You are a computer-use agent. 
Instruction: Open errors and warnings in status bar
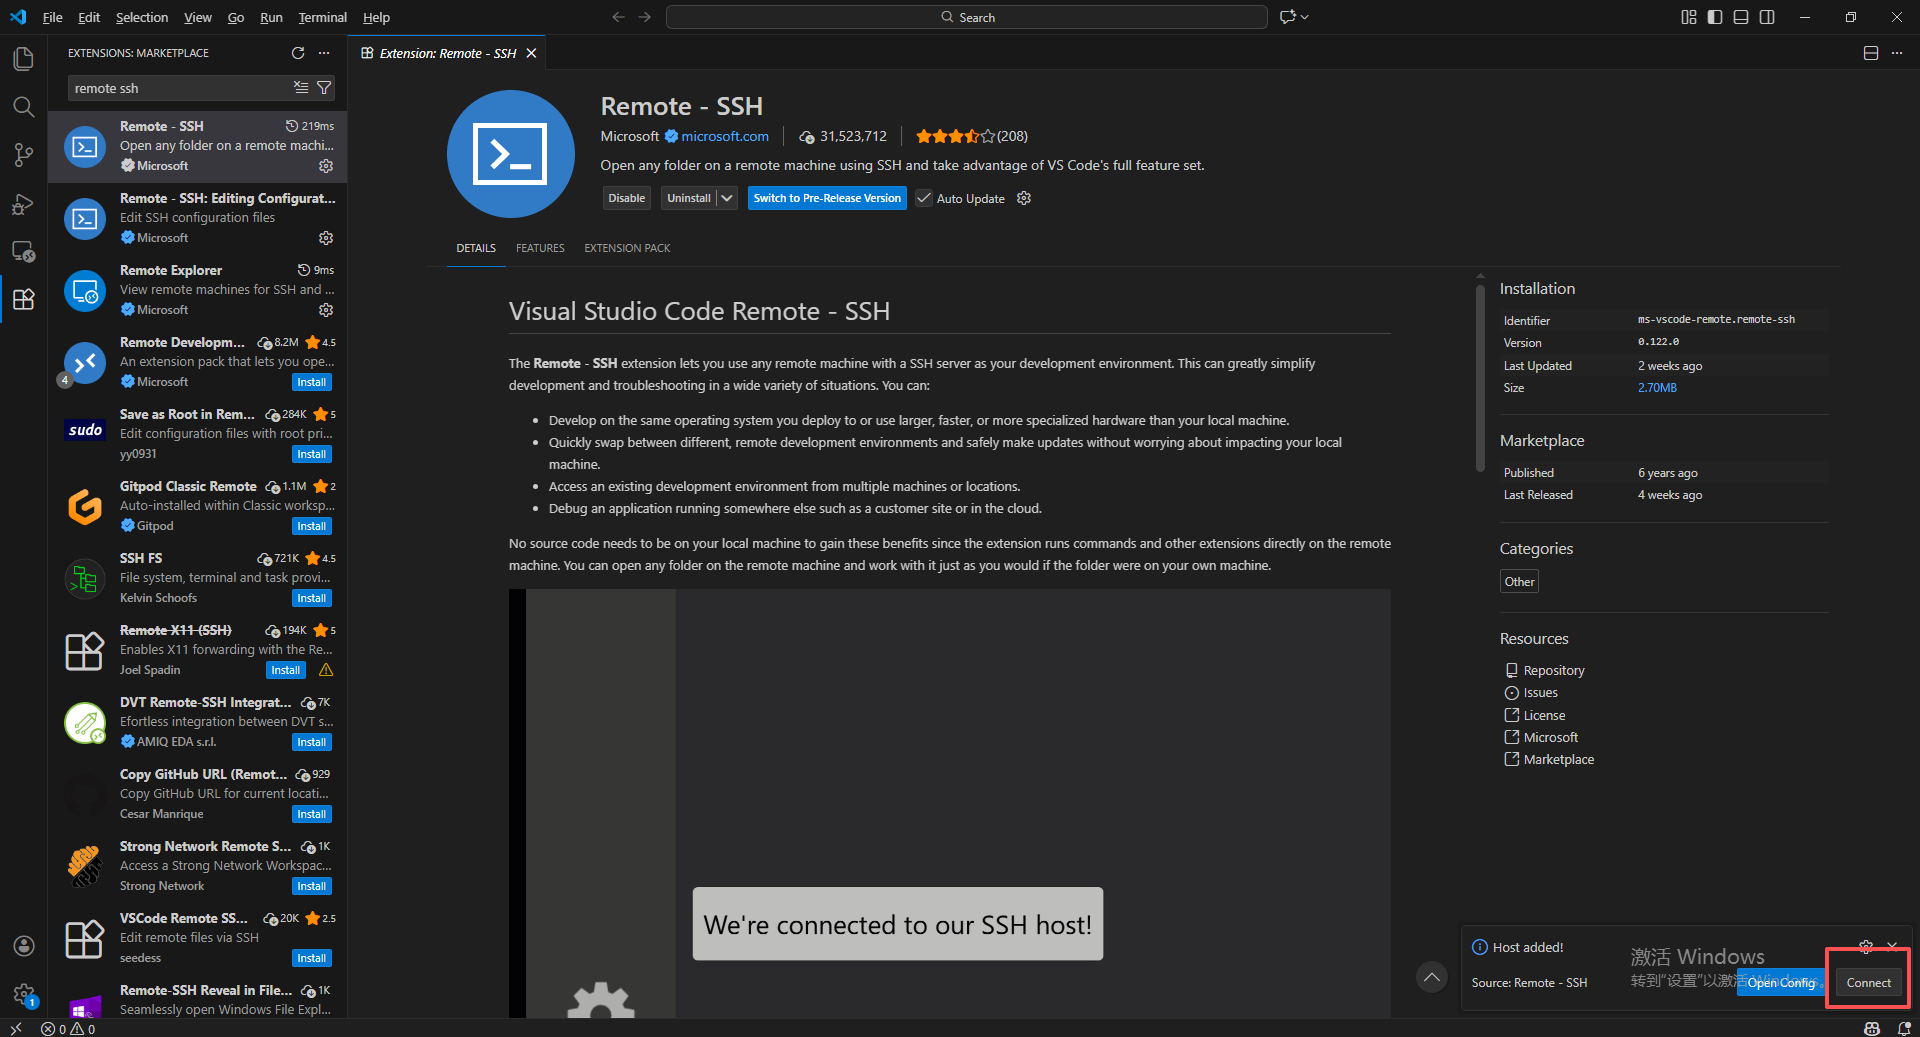point(68,1028)
